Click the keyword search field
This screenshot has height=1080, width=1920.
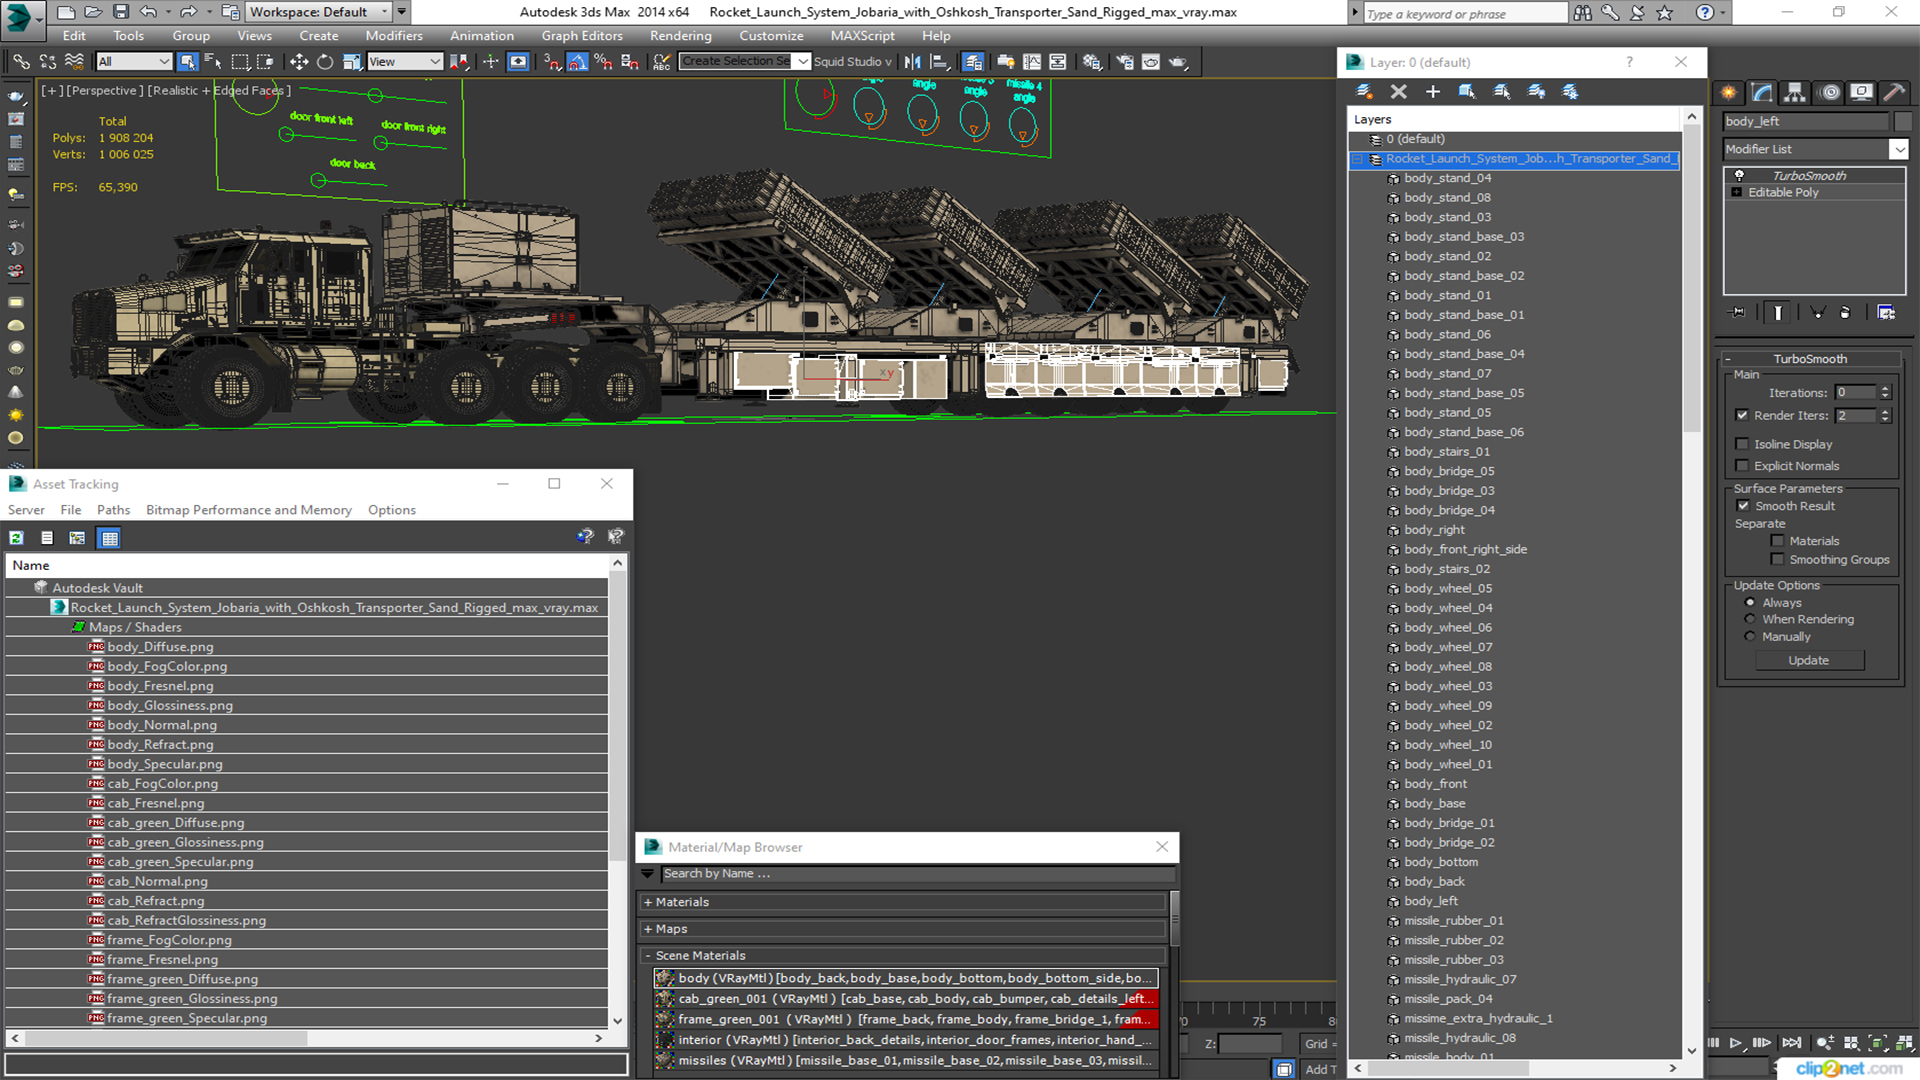(x=1465, y=14)
